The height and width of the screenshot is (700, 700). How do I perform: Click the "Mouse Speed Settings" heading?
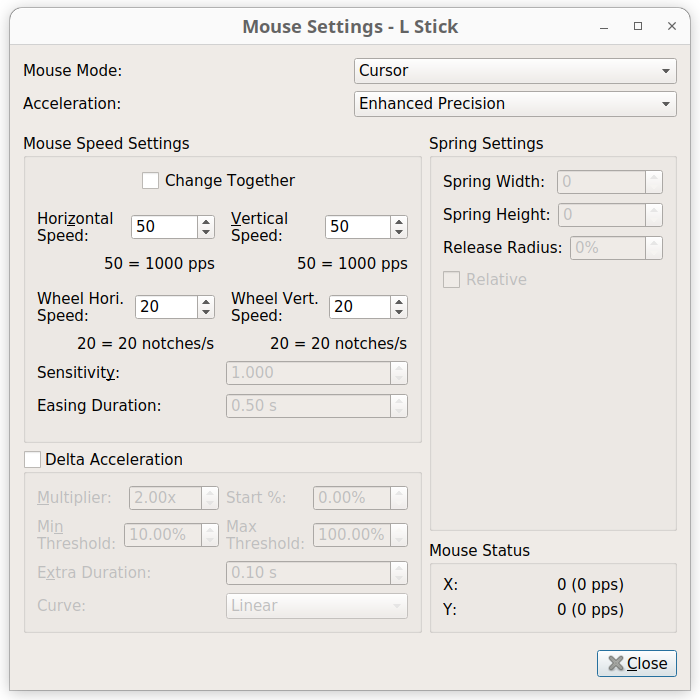[x=106, y=144]
